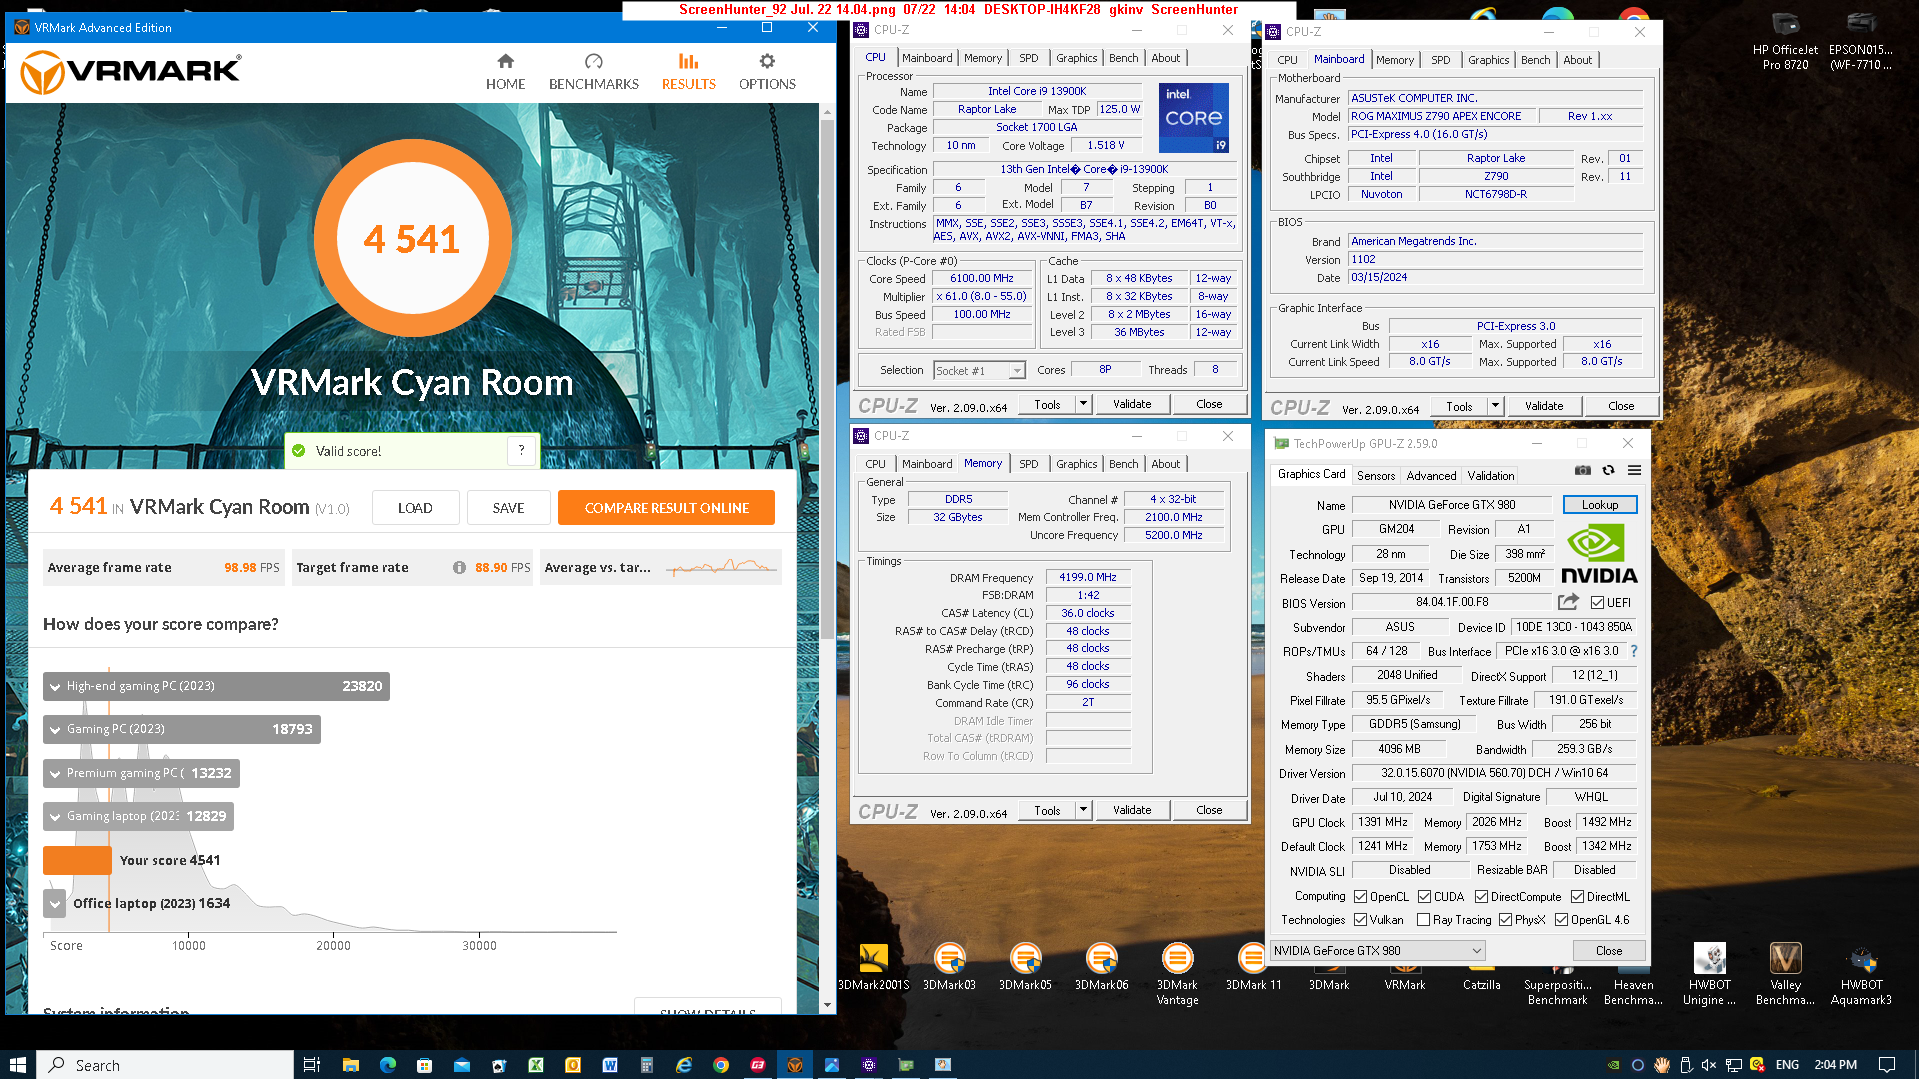
Task: Open HP OfficeJet Pro 8720 desktop shortcut
Action: coord(1785,41)
